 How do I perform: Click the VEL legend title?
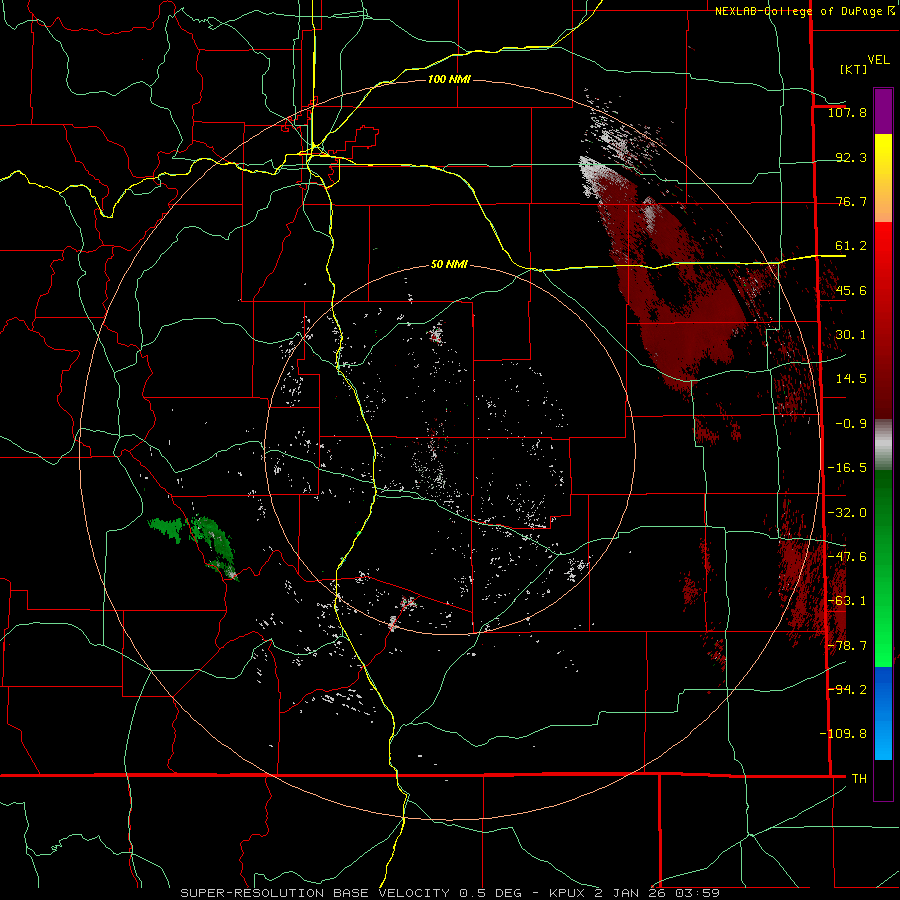pyautogui.click(x=878, y=60)
